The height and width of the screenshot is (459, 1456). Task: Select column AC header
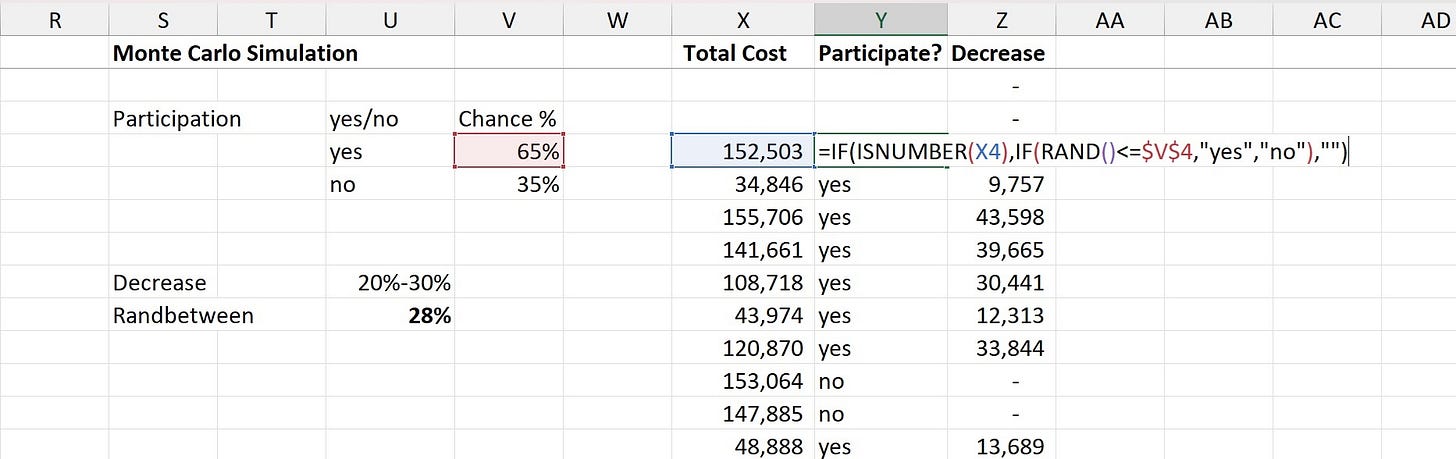(1326, 19)
